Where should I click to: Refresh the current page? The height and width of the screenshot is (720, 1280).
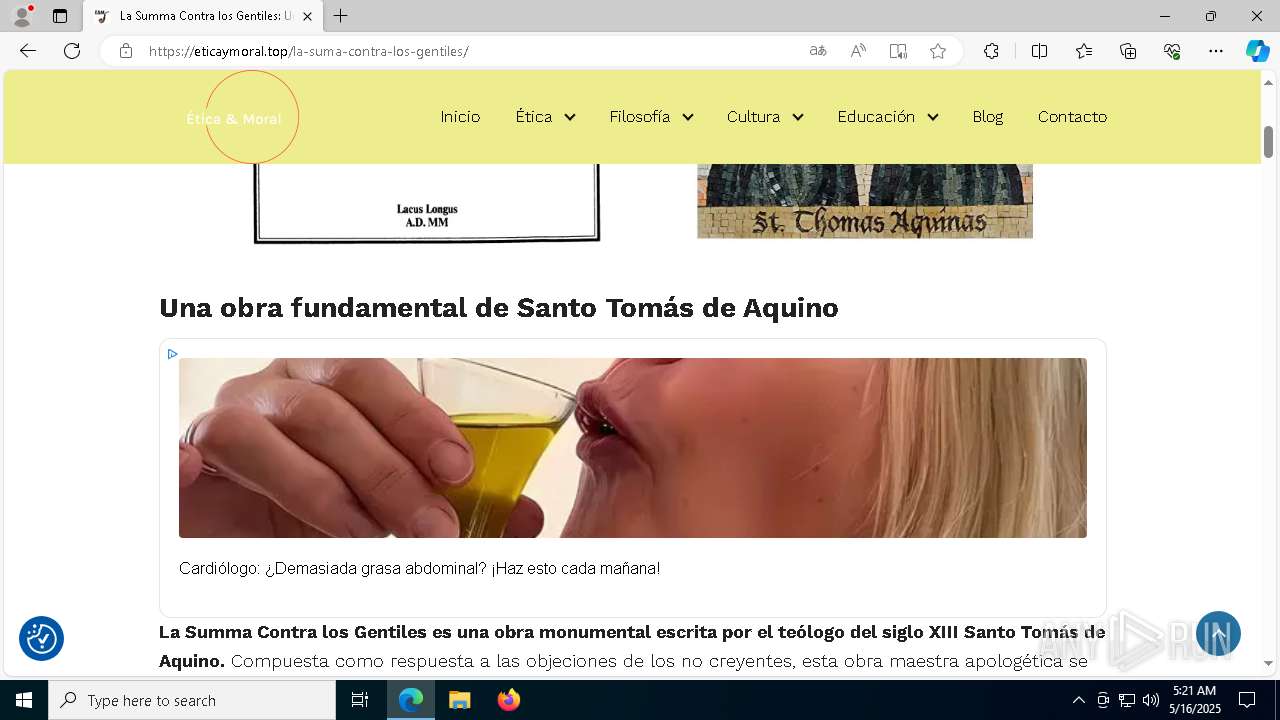pos(72,51)
